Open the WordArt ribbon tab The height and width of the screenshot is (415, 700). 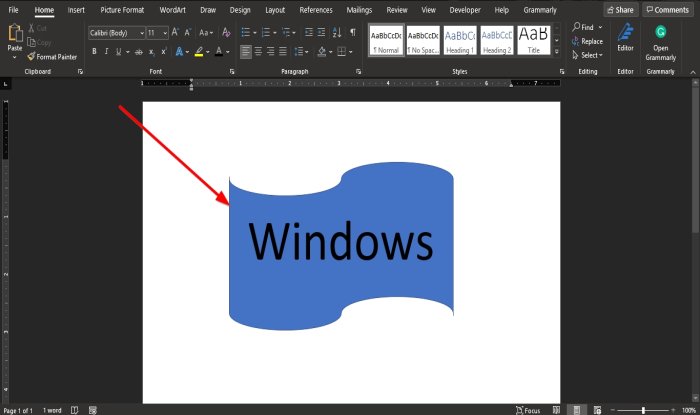(x=172, y=10)
